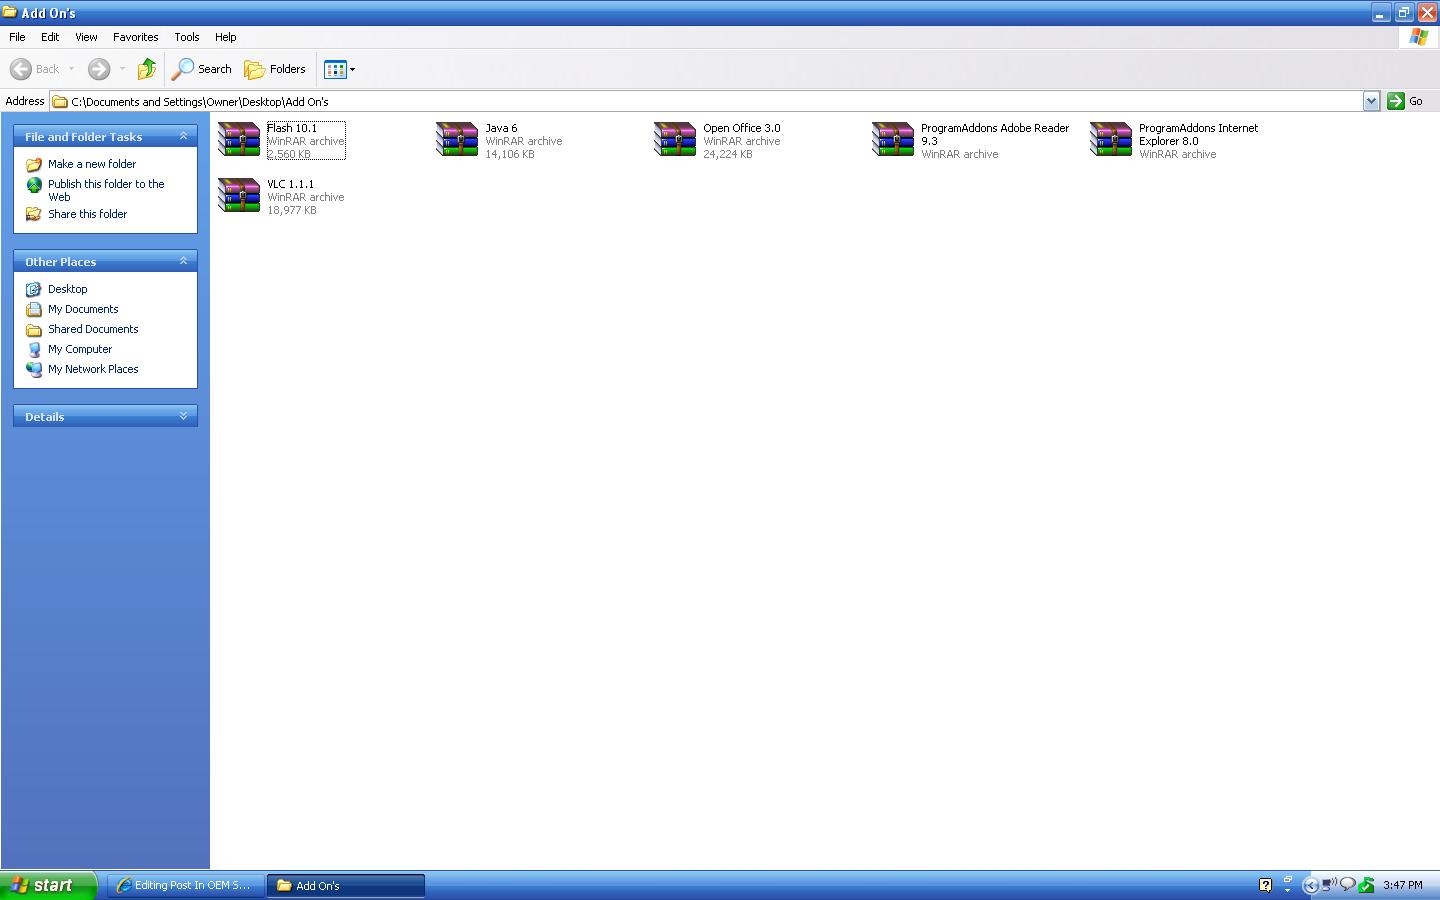Toggle the Folders pane
This screenshot has width=1440, height=900.
point(275,69)
